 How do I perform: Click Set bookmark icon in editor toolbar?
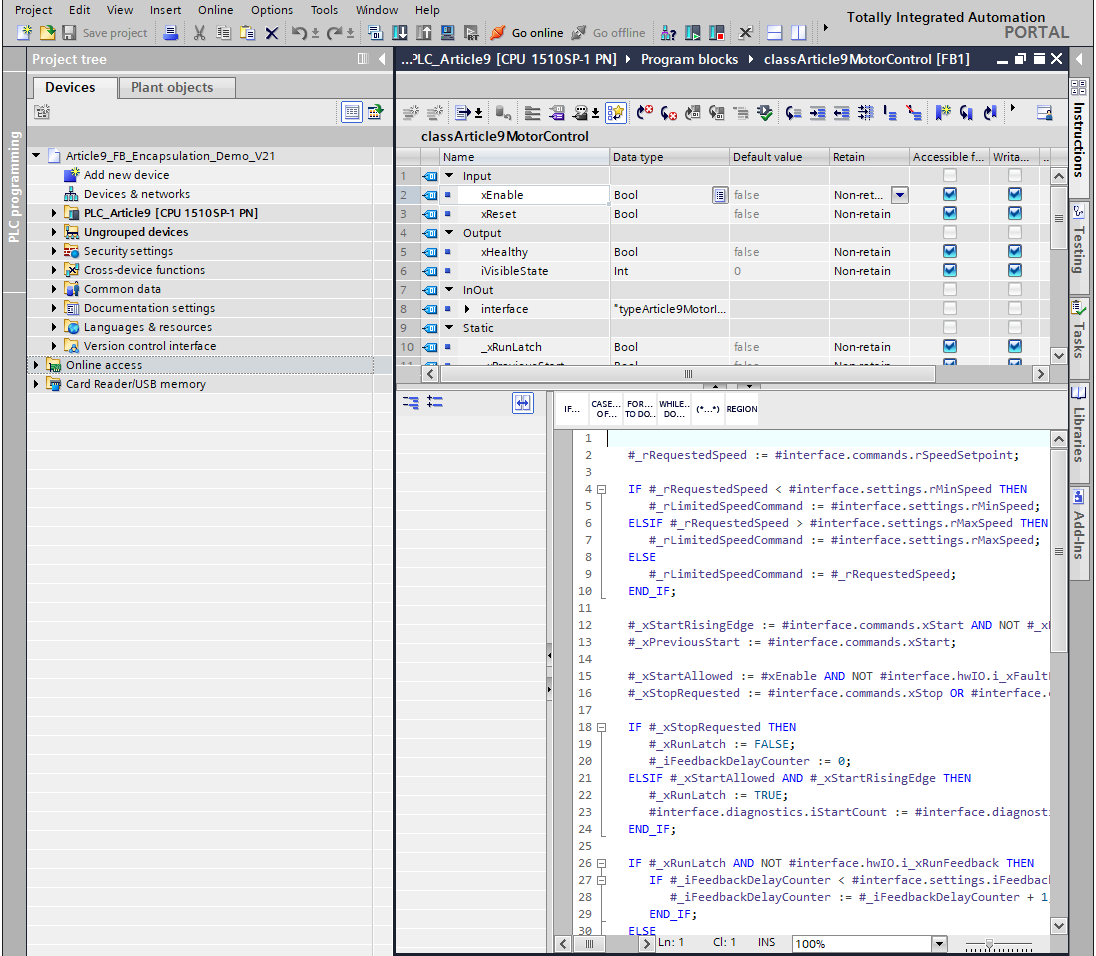943,112
